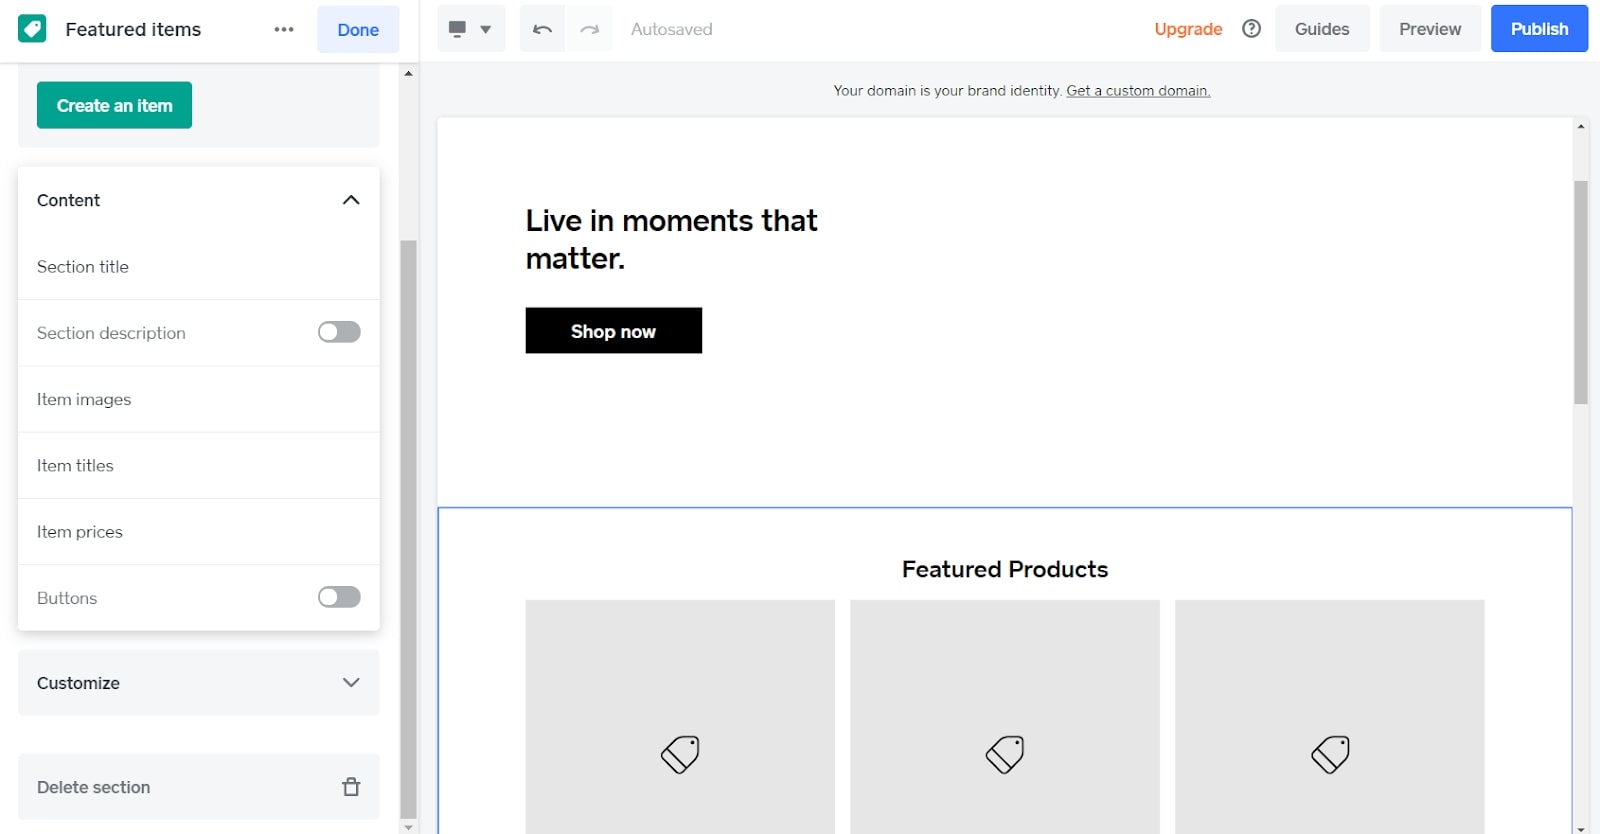Open Section title settings

[198, 267]
